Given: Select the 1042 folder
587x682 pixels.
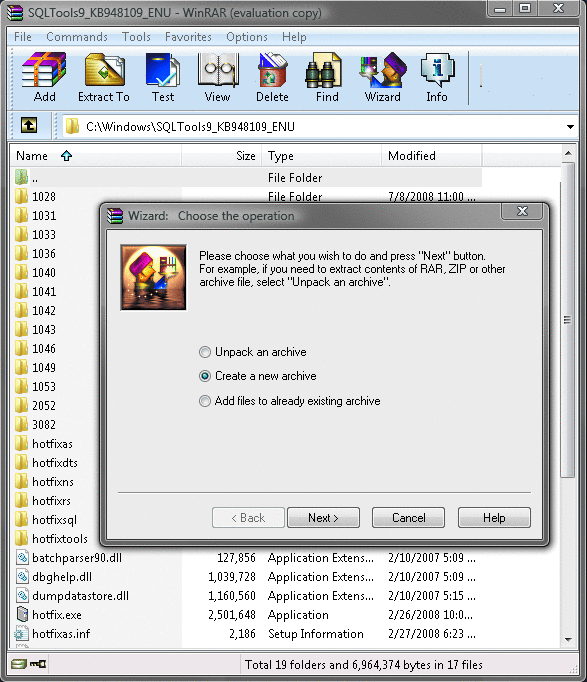Looking at the screenshot, I should click(36, 311).
